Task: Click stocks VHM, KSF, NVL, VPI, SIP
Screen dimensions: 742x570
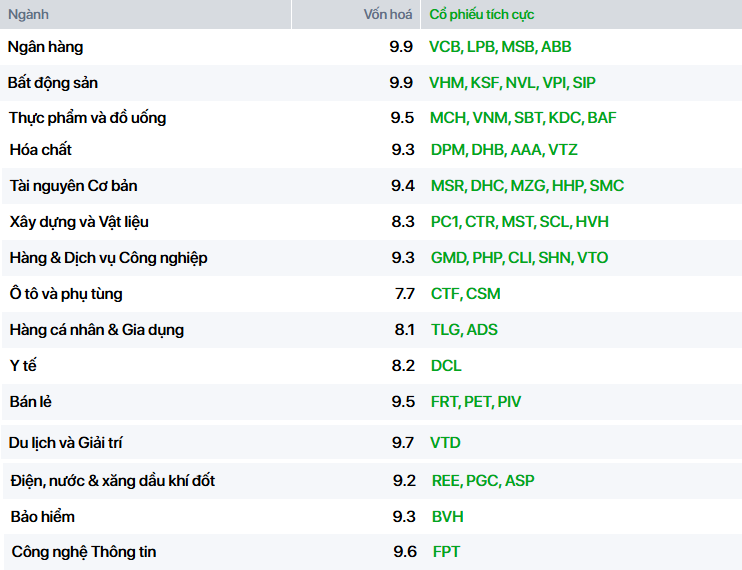Action: [512, 83]
